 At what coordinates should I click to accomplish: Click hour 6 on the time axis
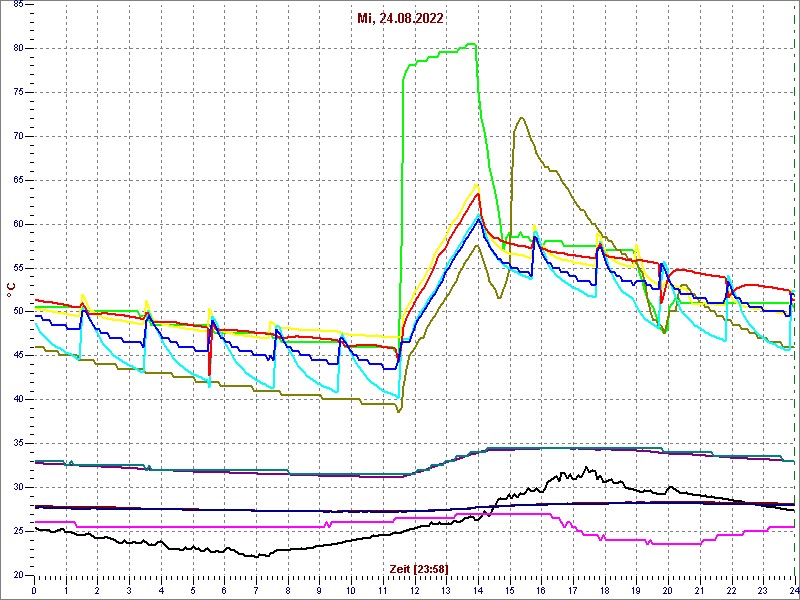pyautogui.click(x=224, y=590)
